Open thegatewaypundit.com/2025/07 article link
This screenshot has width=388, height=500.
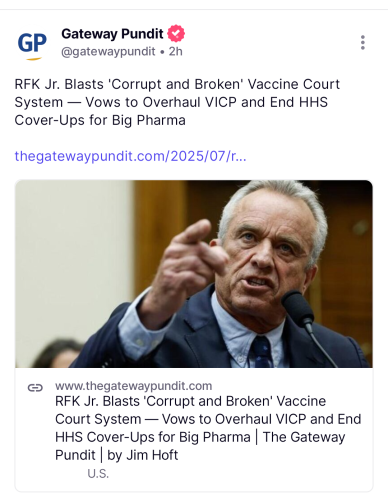[130, 156]
